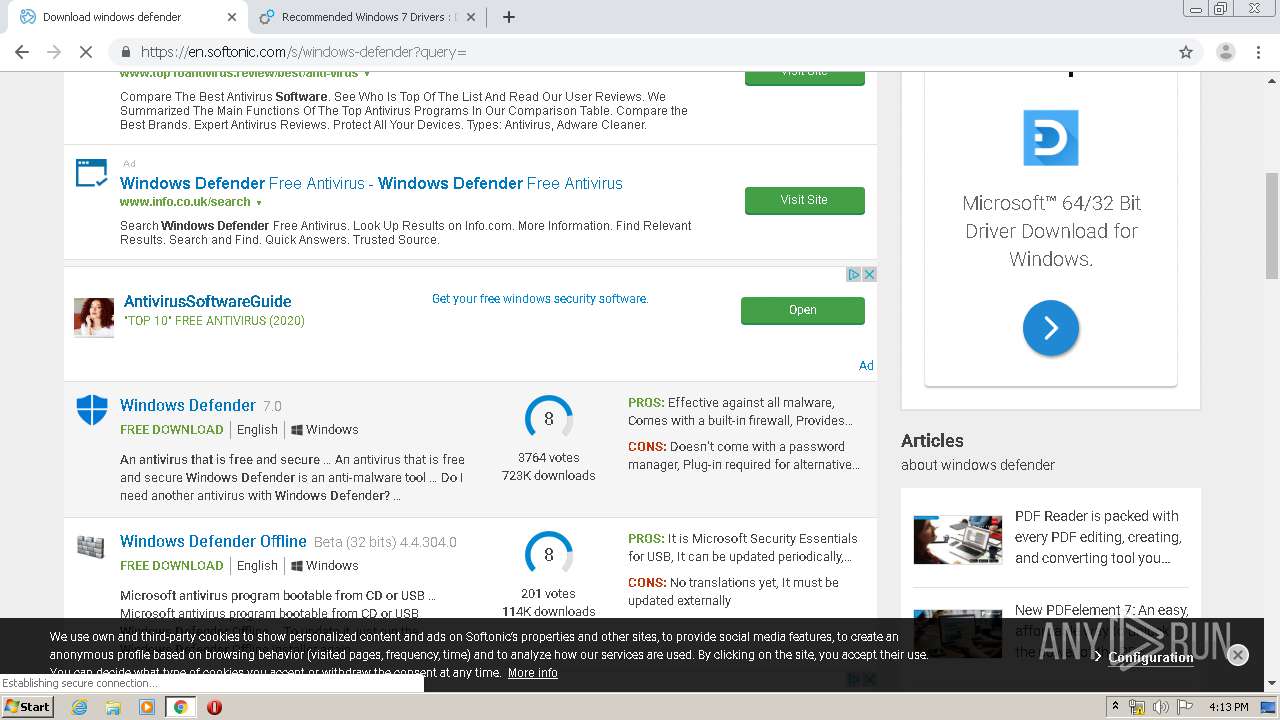Click FREE DOWNLOAD for Windows Defender Offline
Viewport: 1280px width, 720px height.
click(x=172, y=565)
